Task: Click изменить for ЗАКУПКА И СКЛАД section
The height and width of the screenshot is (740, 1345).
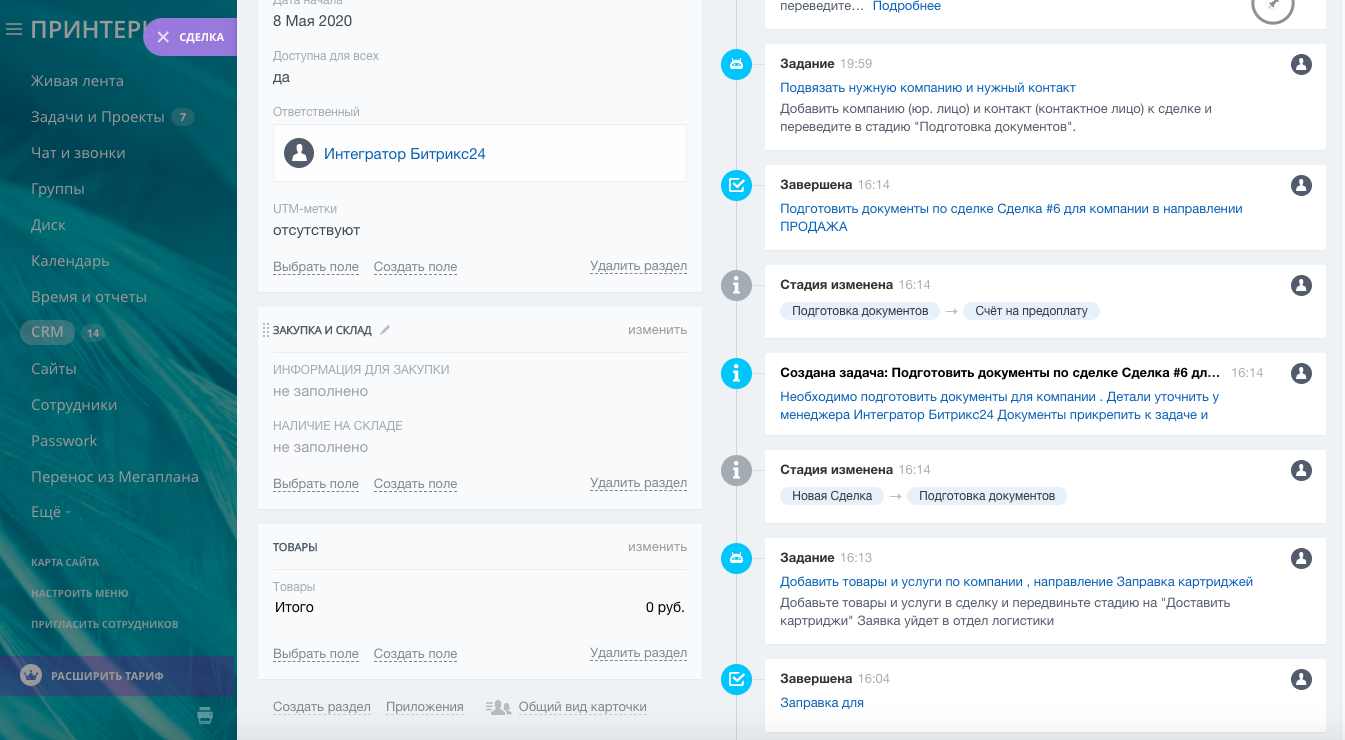Action: pyautogui.click(x=657, y=330)
